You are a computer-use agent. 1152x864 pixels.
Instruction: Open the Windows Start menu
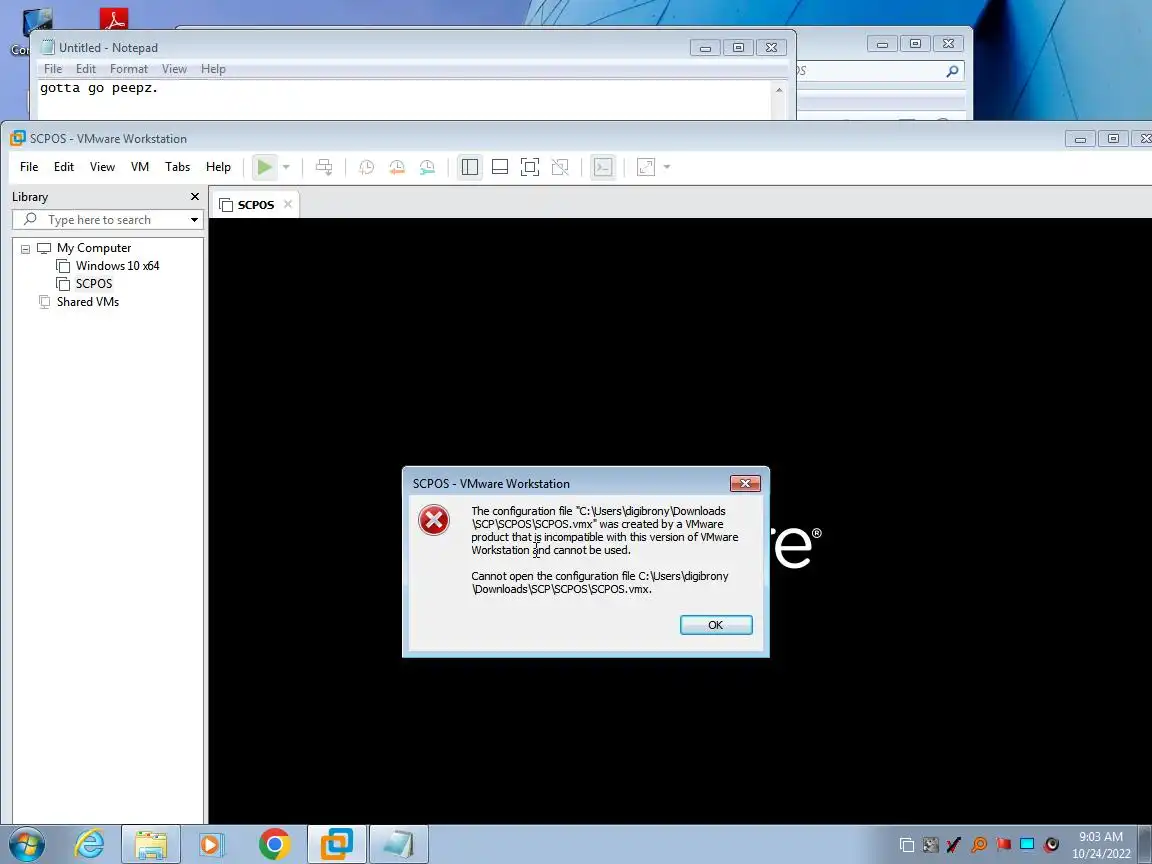click(x=26, y=845)
